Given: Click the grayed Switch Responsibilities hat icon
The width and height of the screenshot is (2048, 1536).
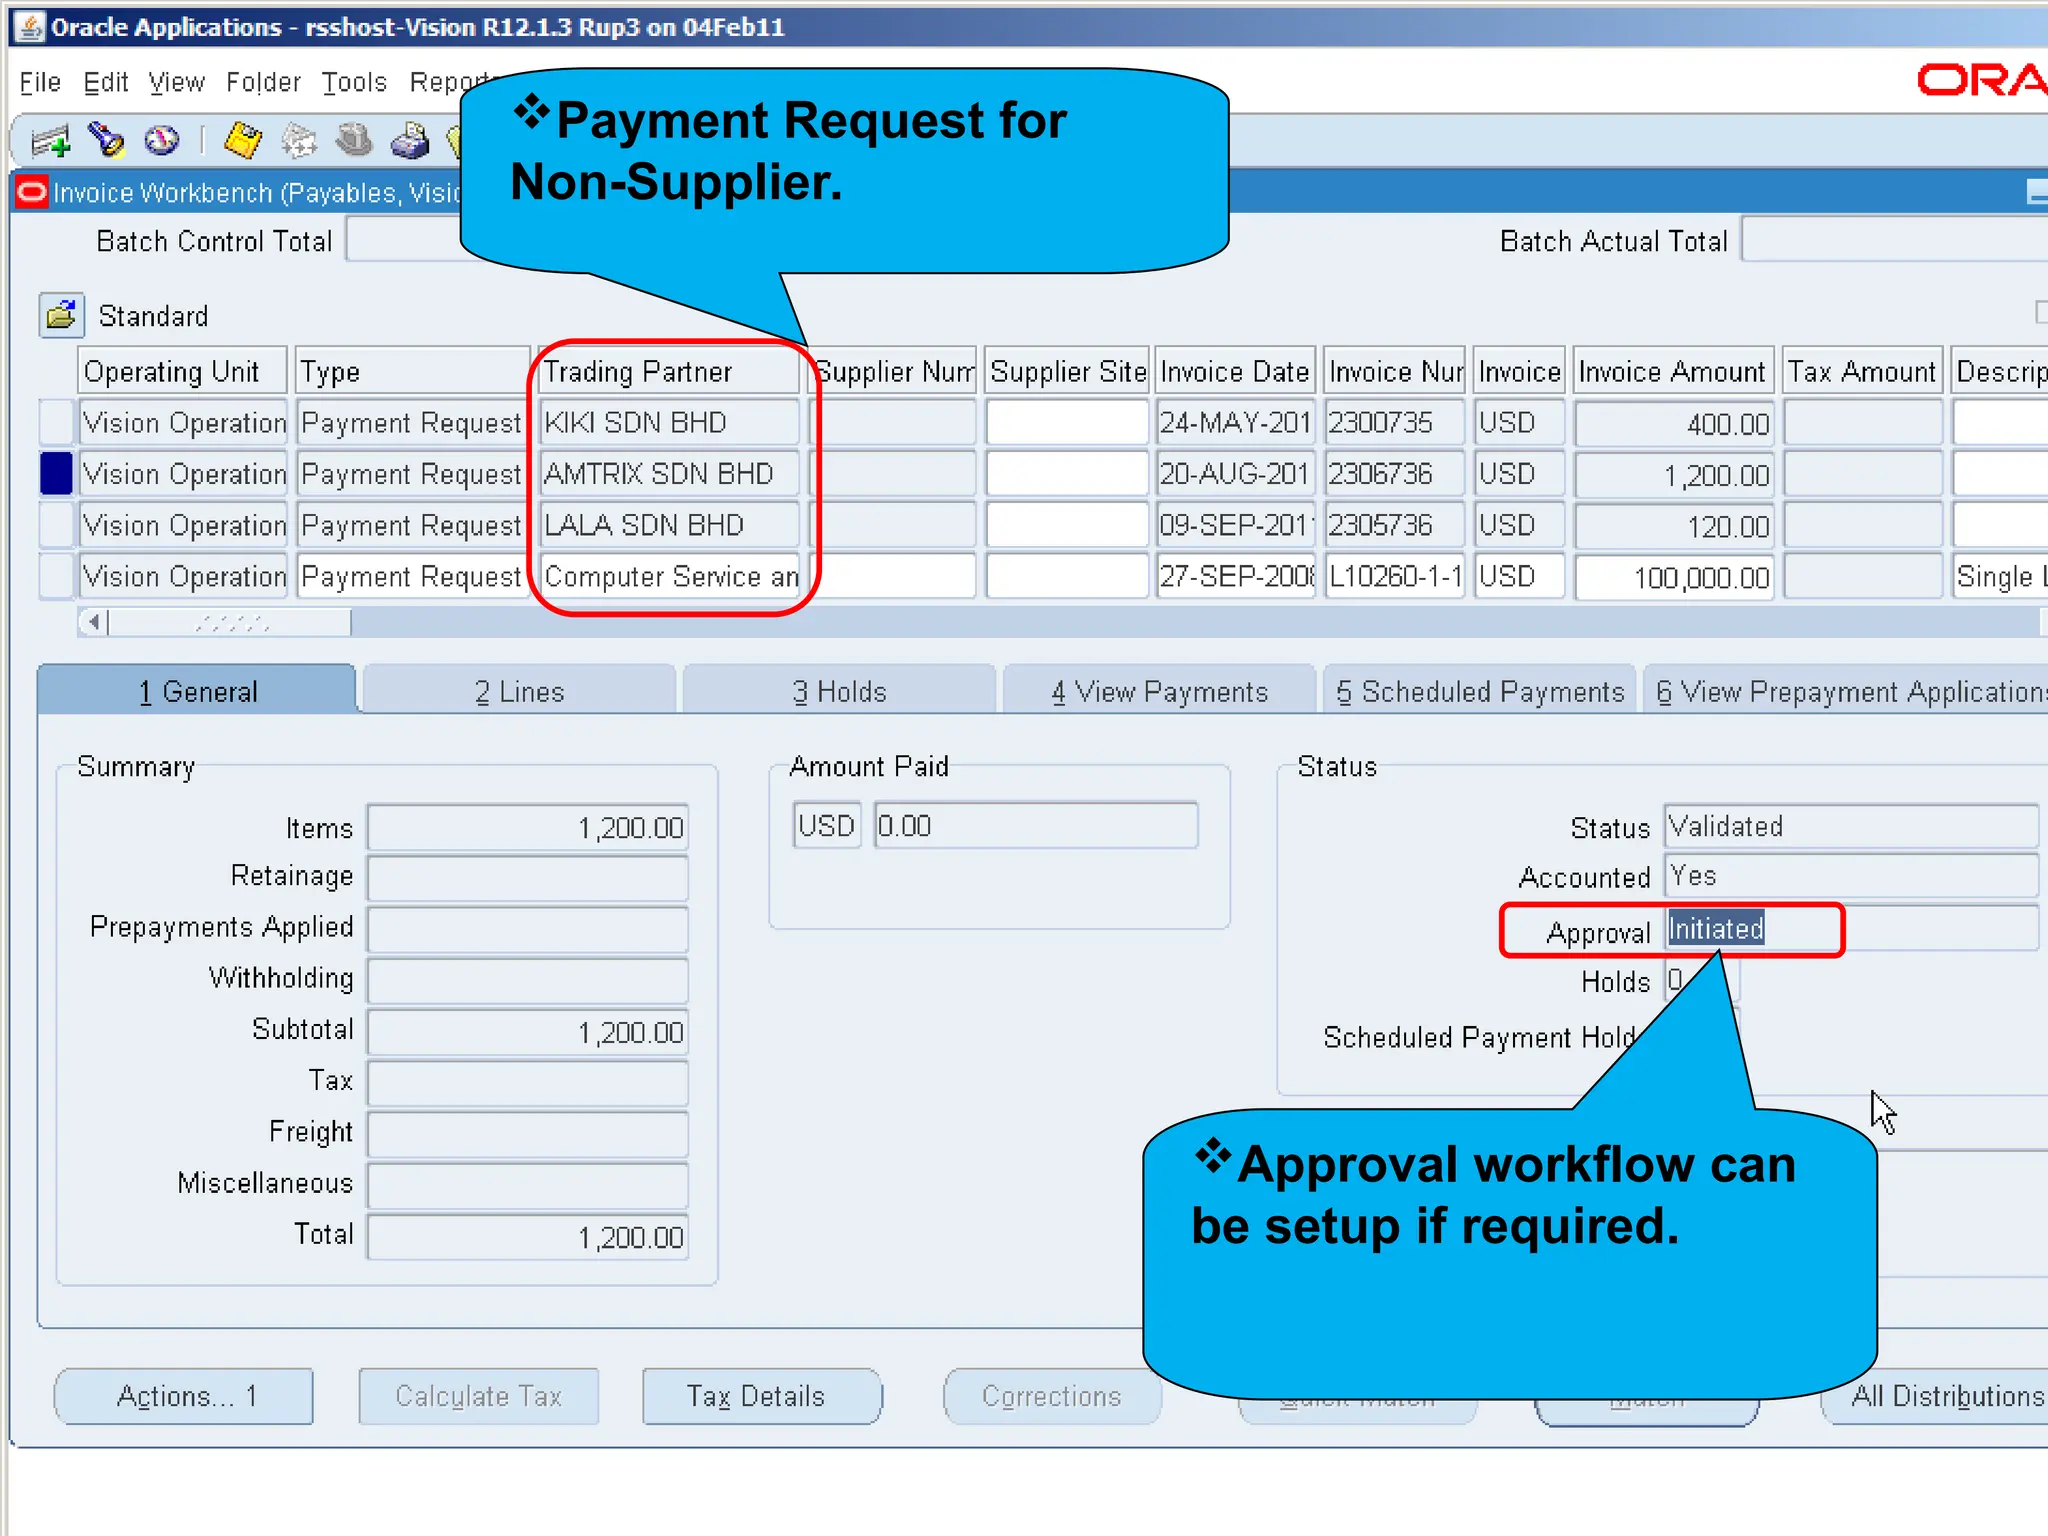Looking at the screenshot, I should pyautogui.click(x=353, y=141).
